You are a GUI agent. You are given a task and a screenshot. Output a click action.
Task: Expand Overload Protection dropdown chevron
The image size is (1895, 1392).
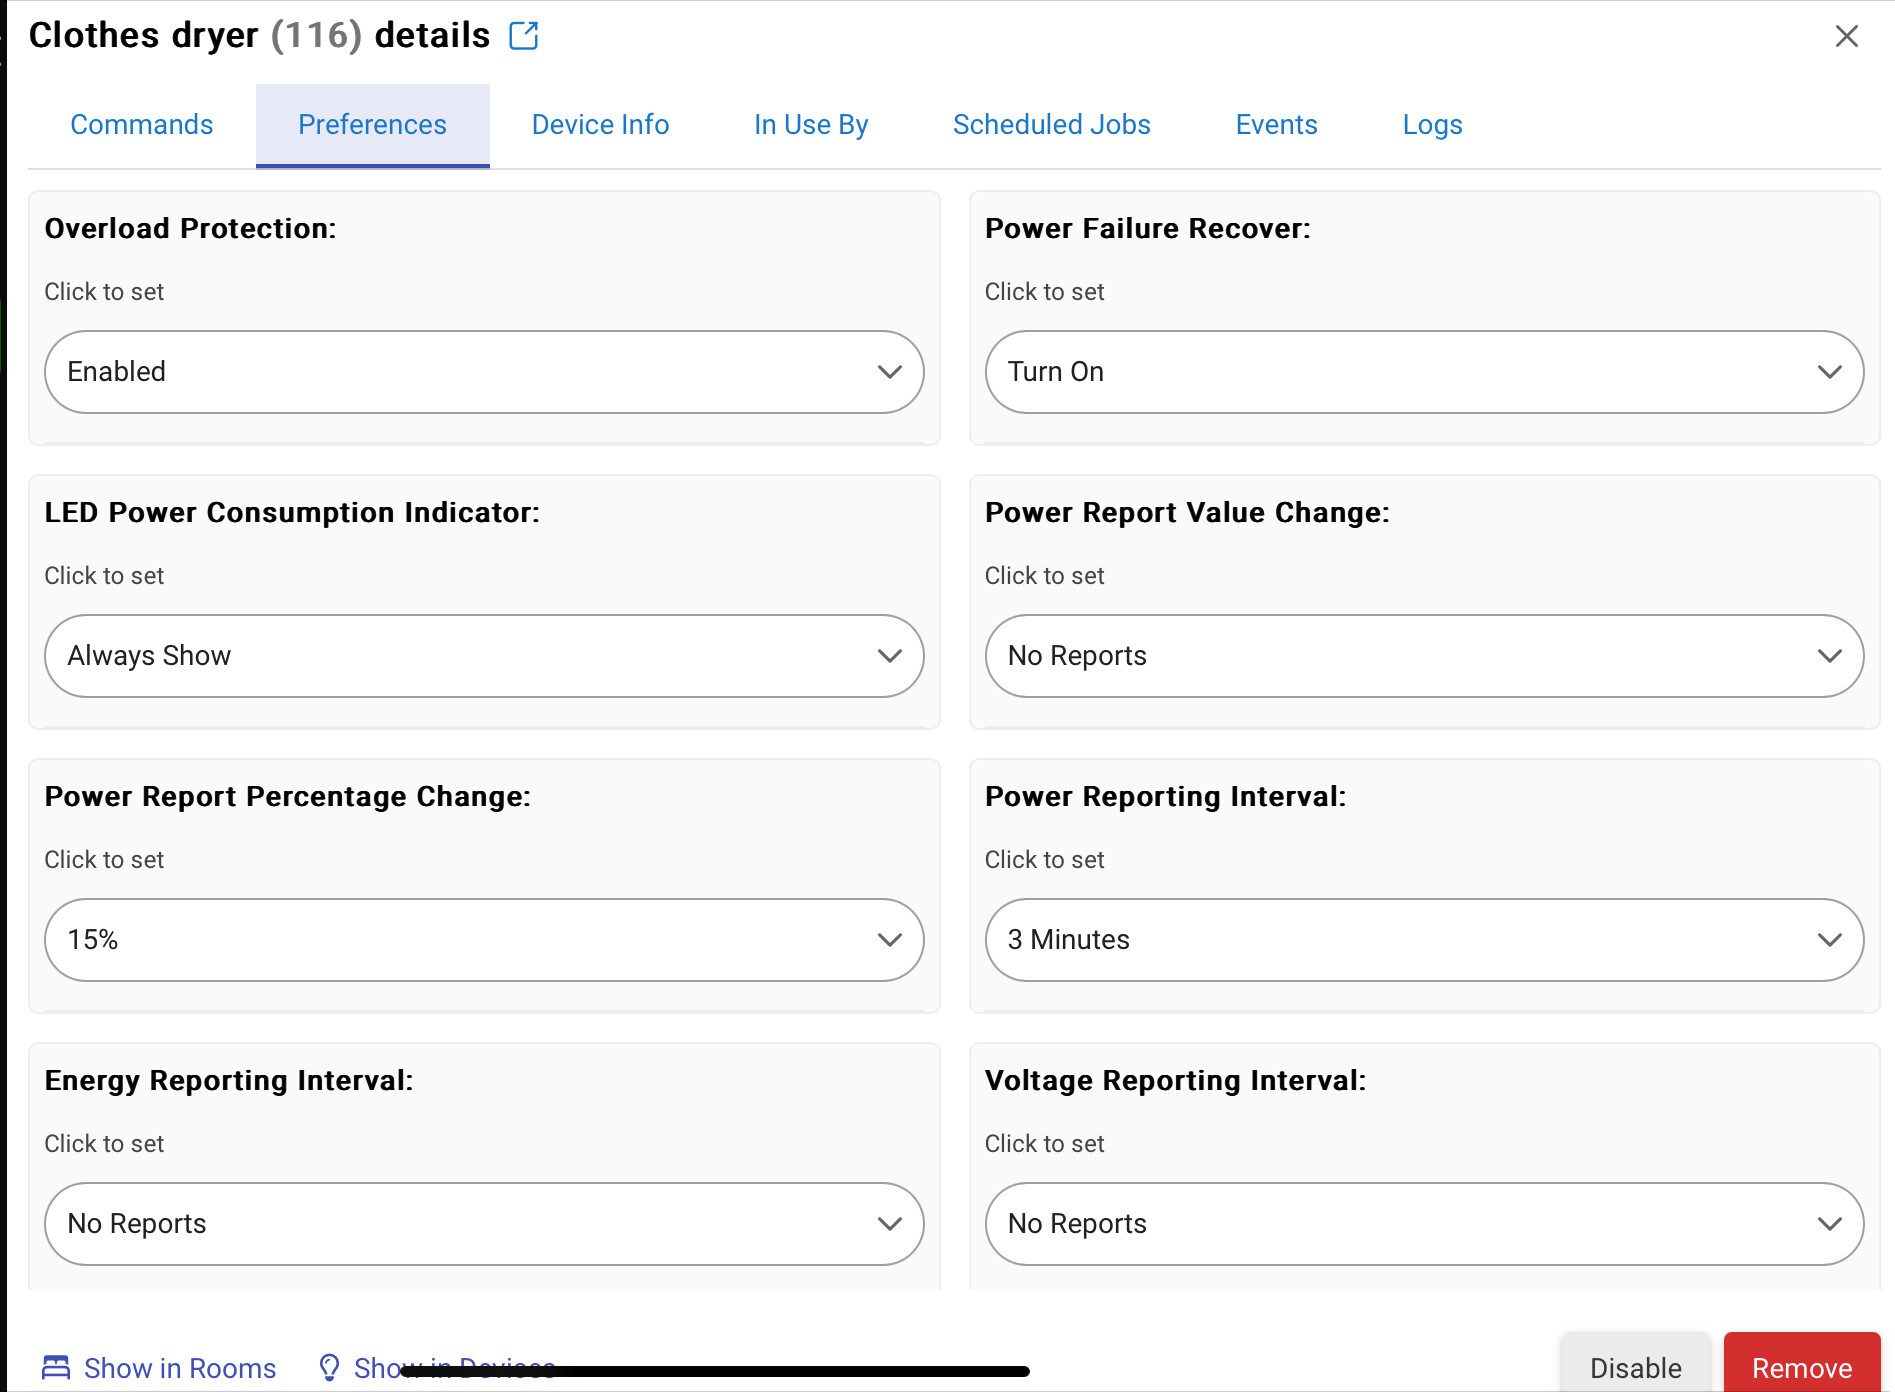(889, 372)
